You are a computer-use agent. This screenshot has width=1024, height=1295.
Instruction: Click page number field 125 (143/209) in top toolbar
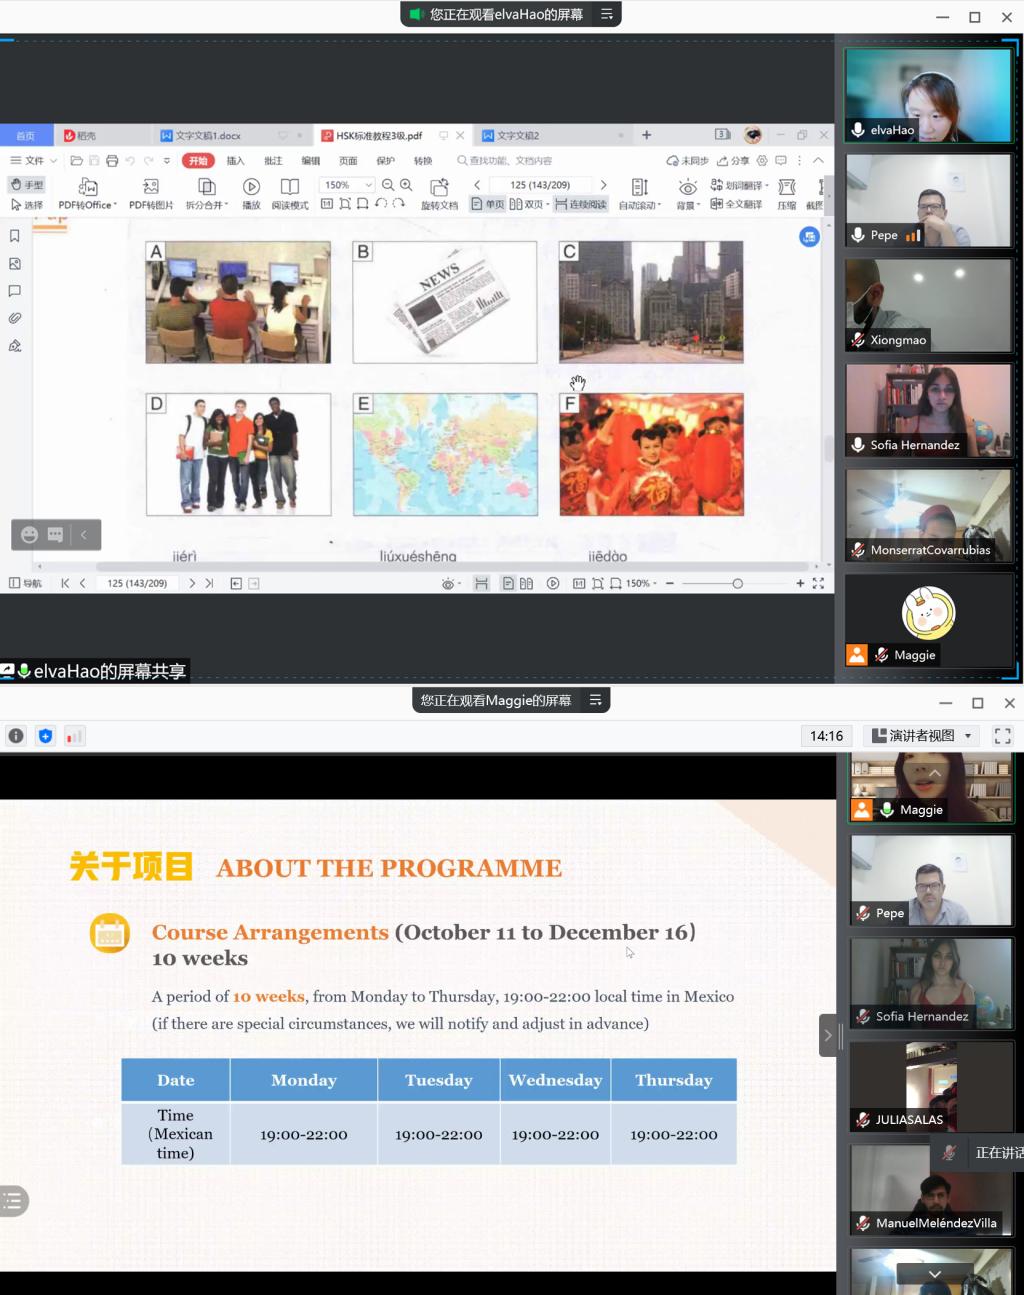click(x=539, y=185)
